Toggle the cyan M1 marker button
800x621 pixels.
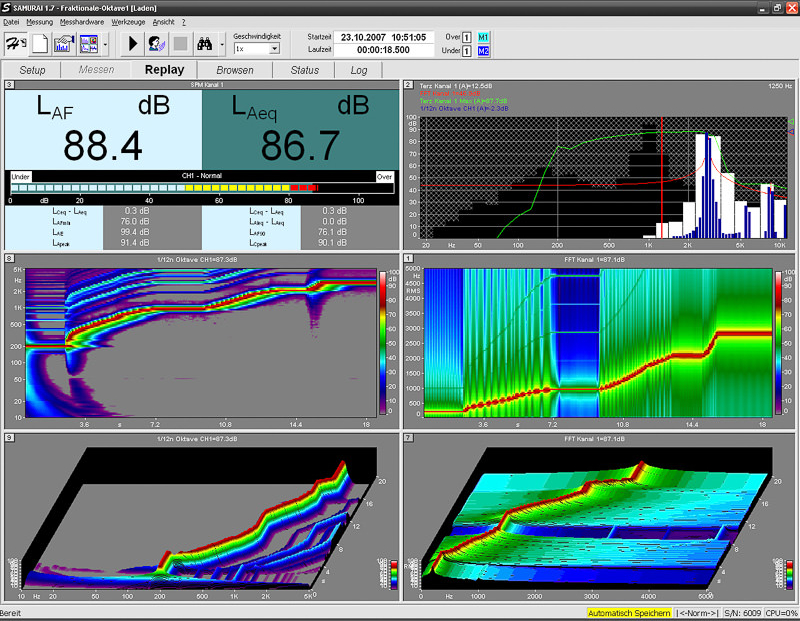click(483, 37)
